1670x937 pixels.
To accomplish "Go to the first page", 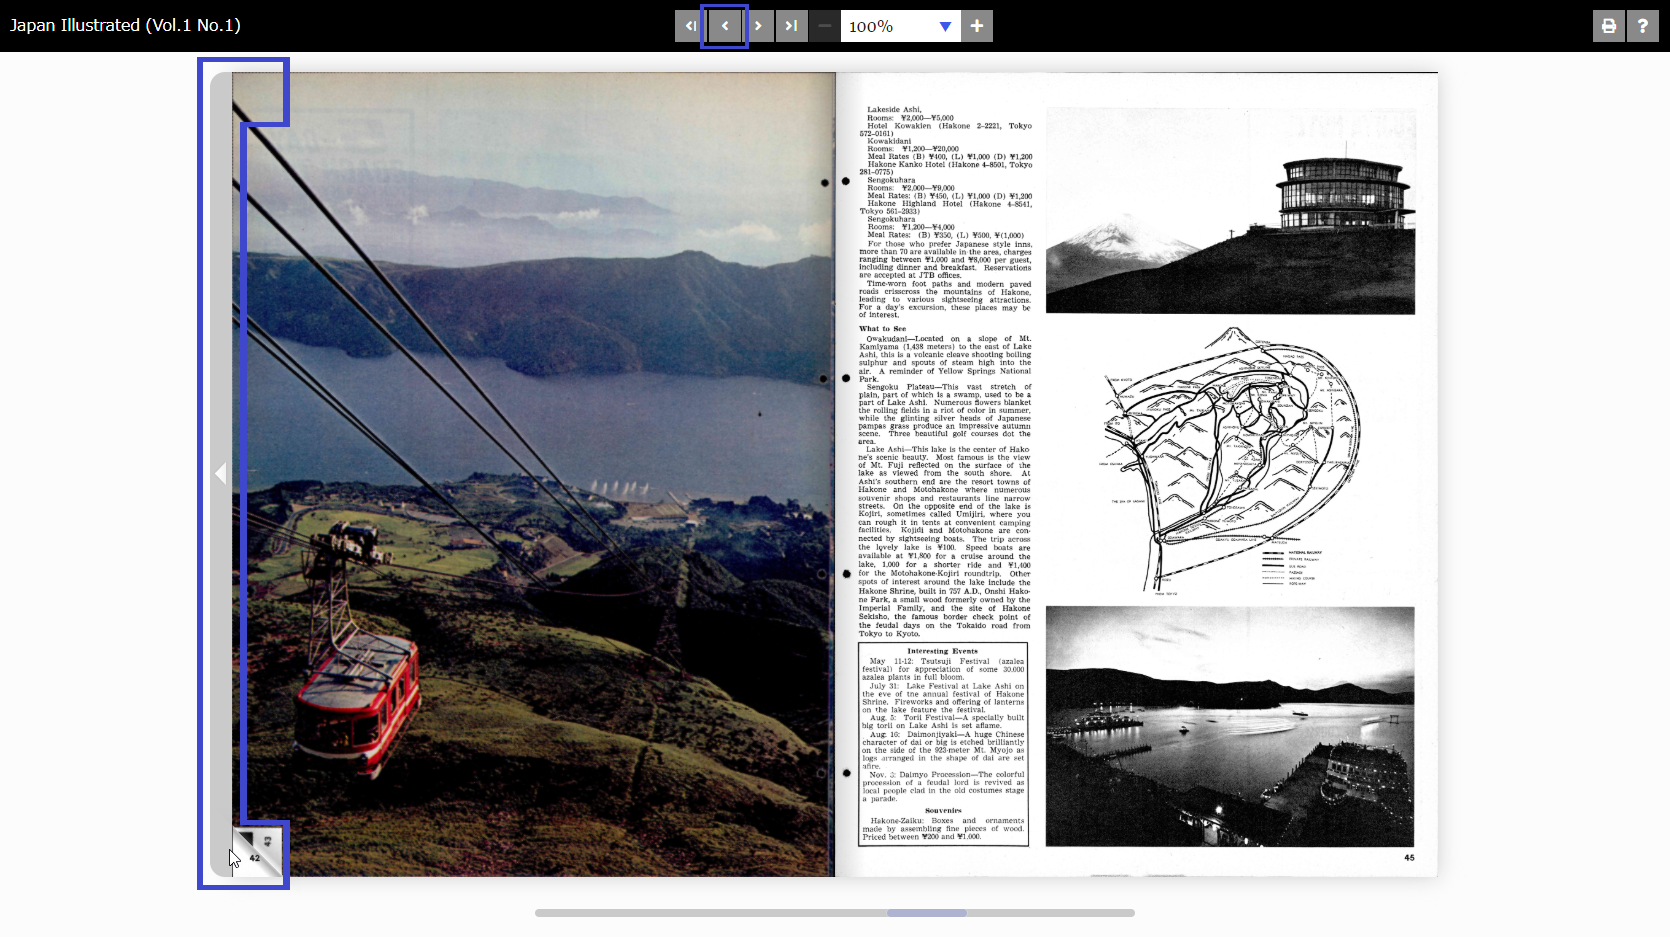I will pyautogui.click(x=690, y=26).
